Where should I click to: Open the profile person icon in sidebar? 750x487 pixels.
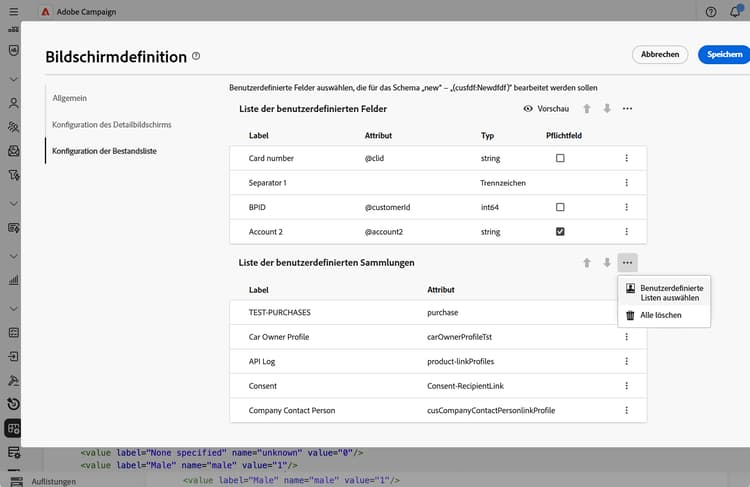13,103
